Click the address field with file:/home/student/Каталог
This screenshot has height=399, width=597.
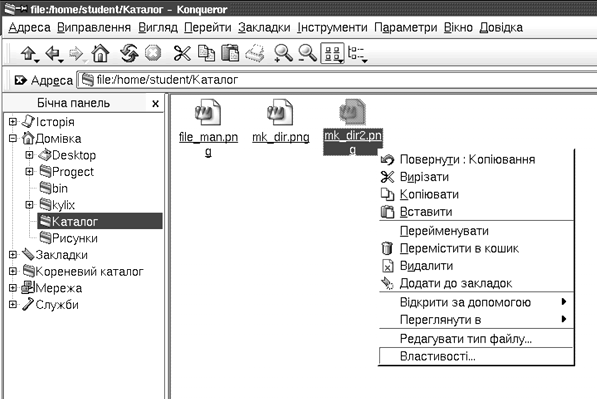tap(337, 80)
